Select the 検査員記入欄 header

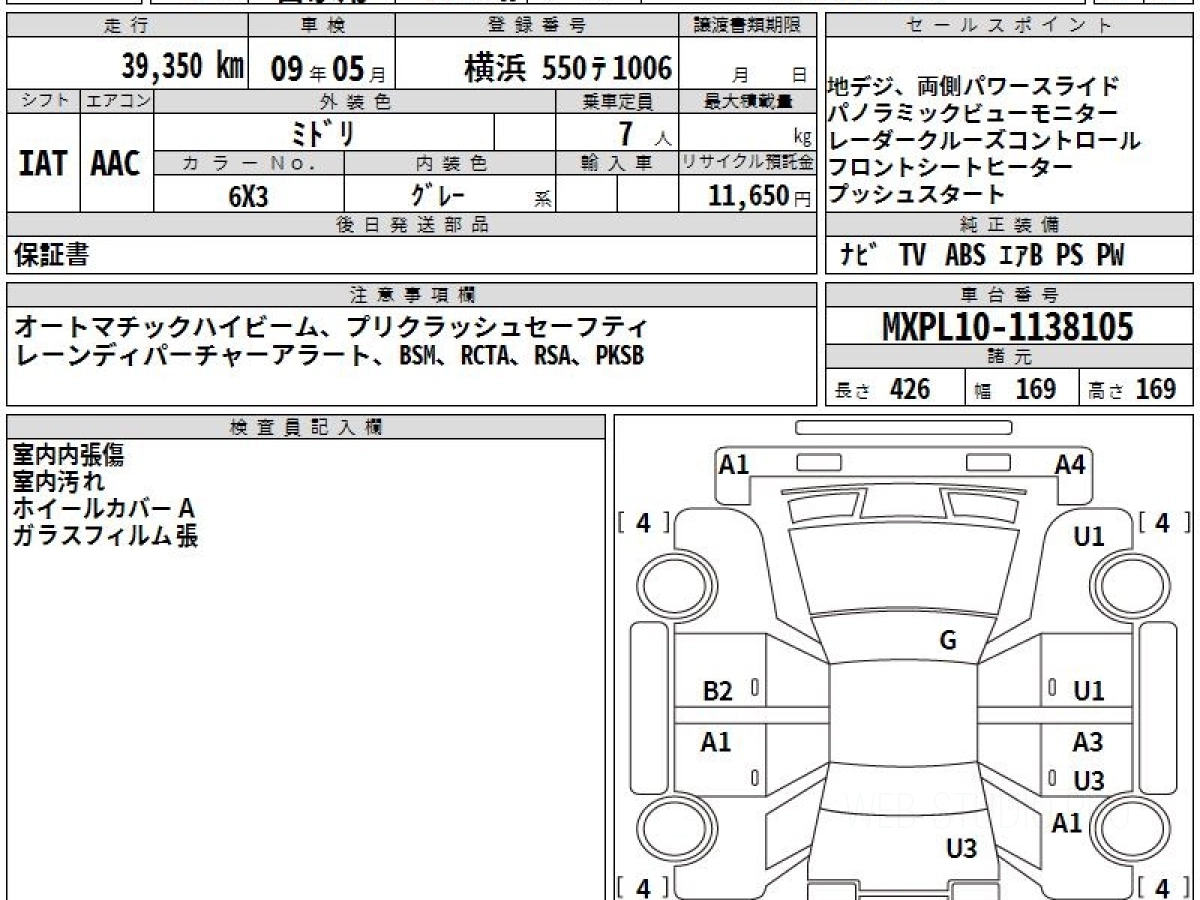(x=306, y=427)
